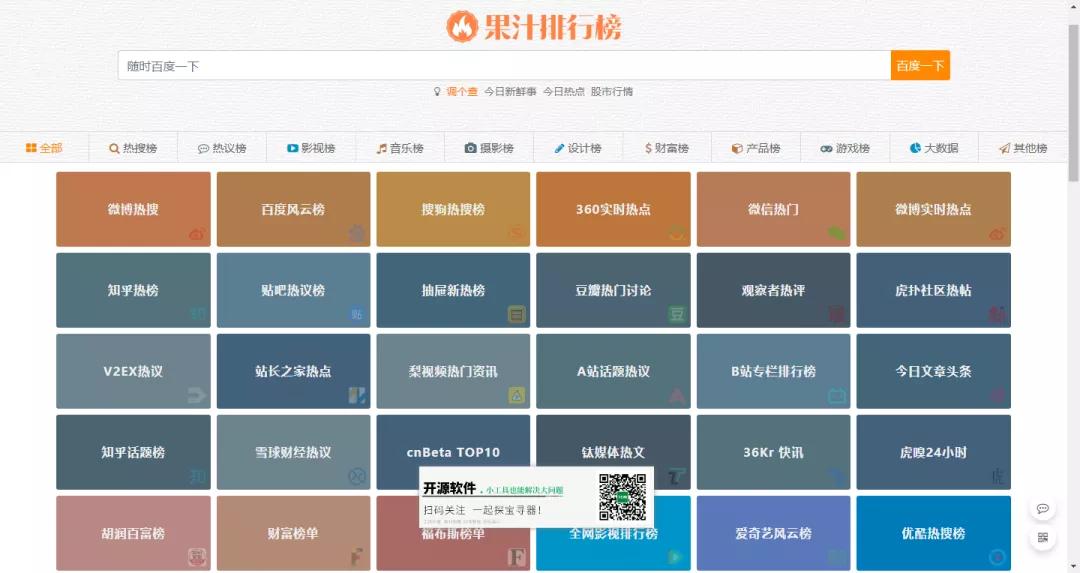Click the 果汁排行榜 flame logo
This screenshot has height=573, width=1080.
[461, 27]
